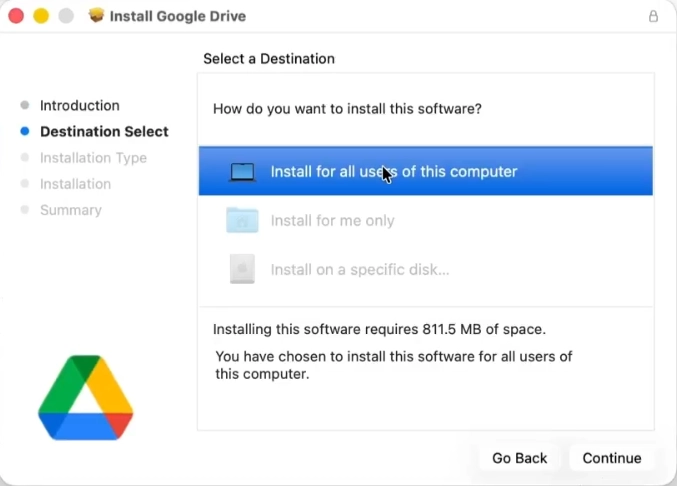
Task: Click the Installation Type step
Action: tap(93, 158)
